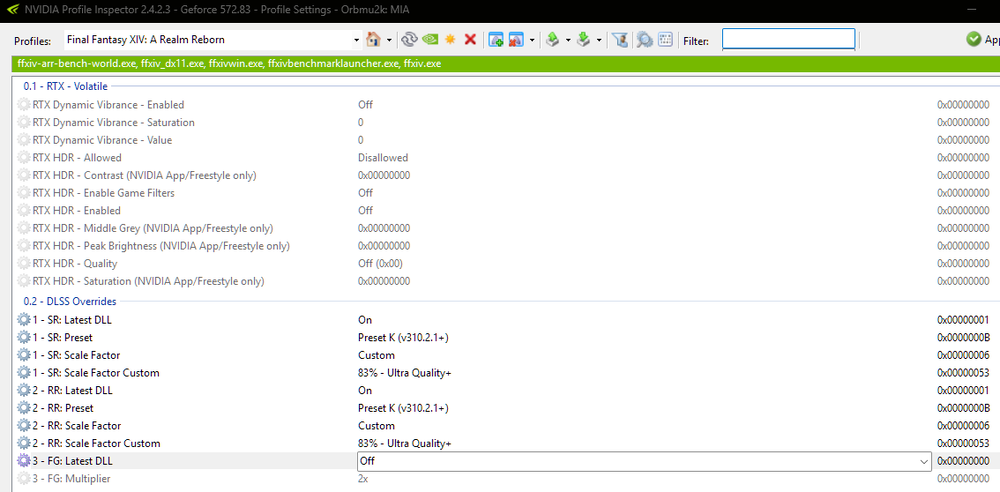Click Preset K value of RR: Preset

pyautogui.click(x=403, y=408)
